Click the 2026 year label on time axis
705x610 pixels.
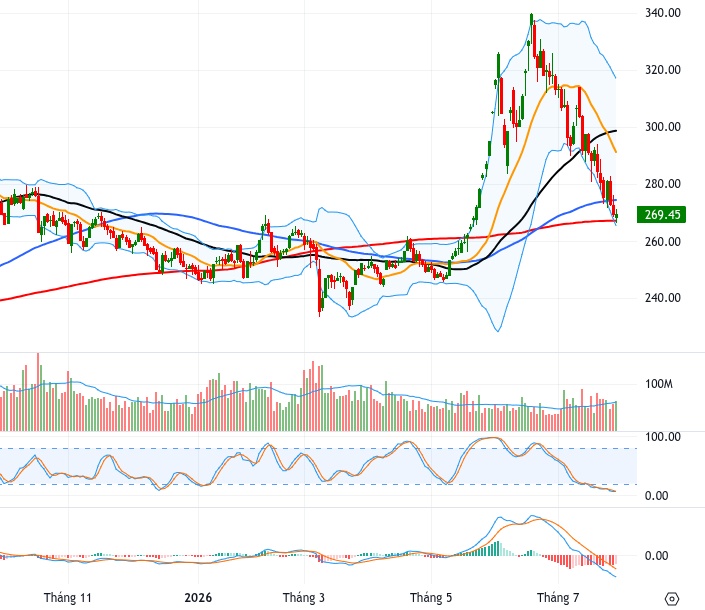pyautogui.click(x=198, y=598)
